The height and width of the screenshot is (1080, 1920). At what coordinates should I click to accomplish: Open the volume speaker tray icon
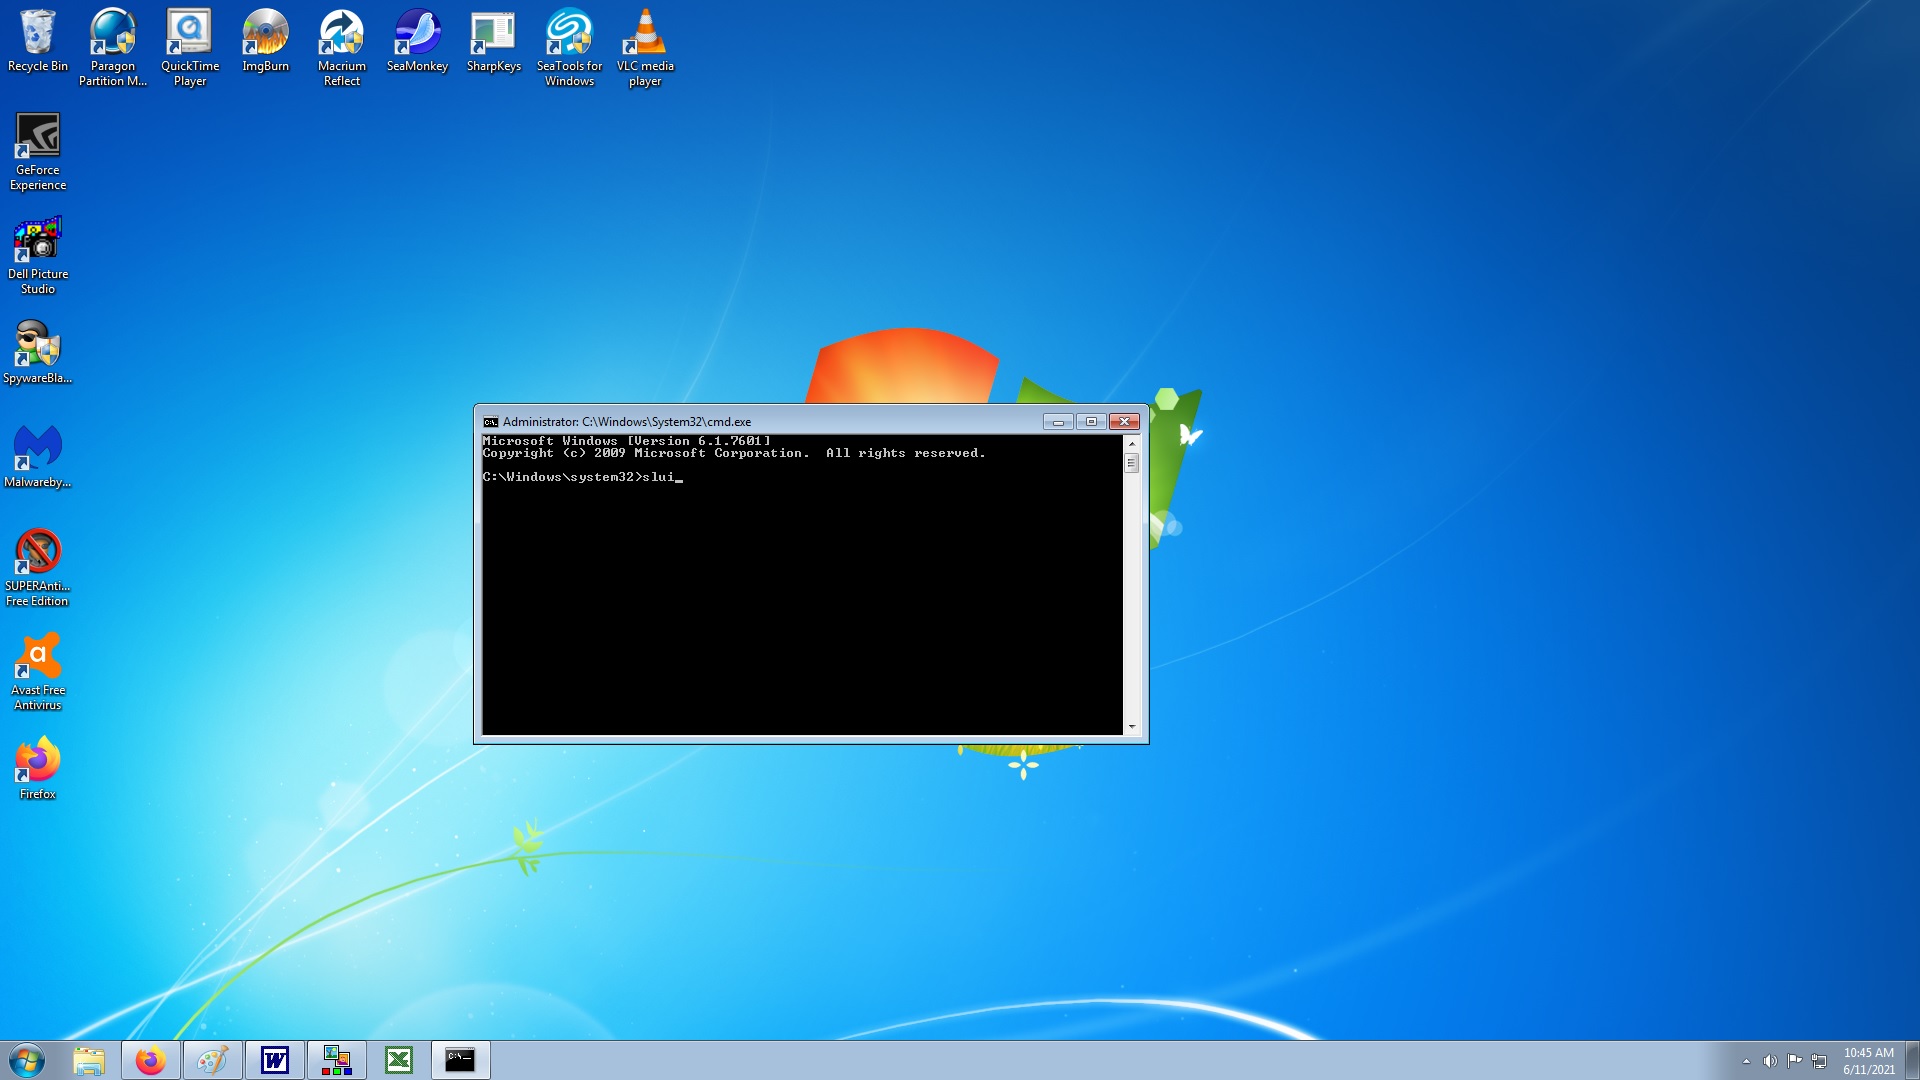click(1770, 1061)
